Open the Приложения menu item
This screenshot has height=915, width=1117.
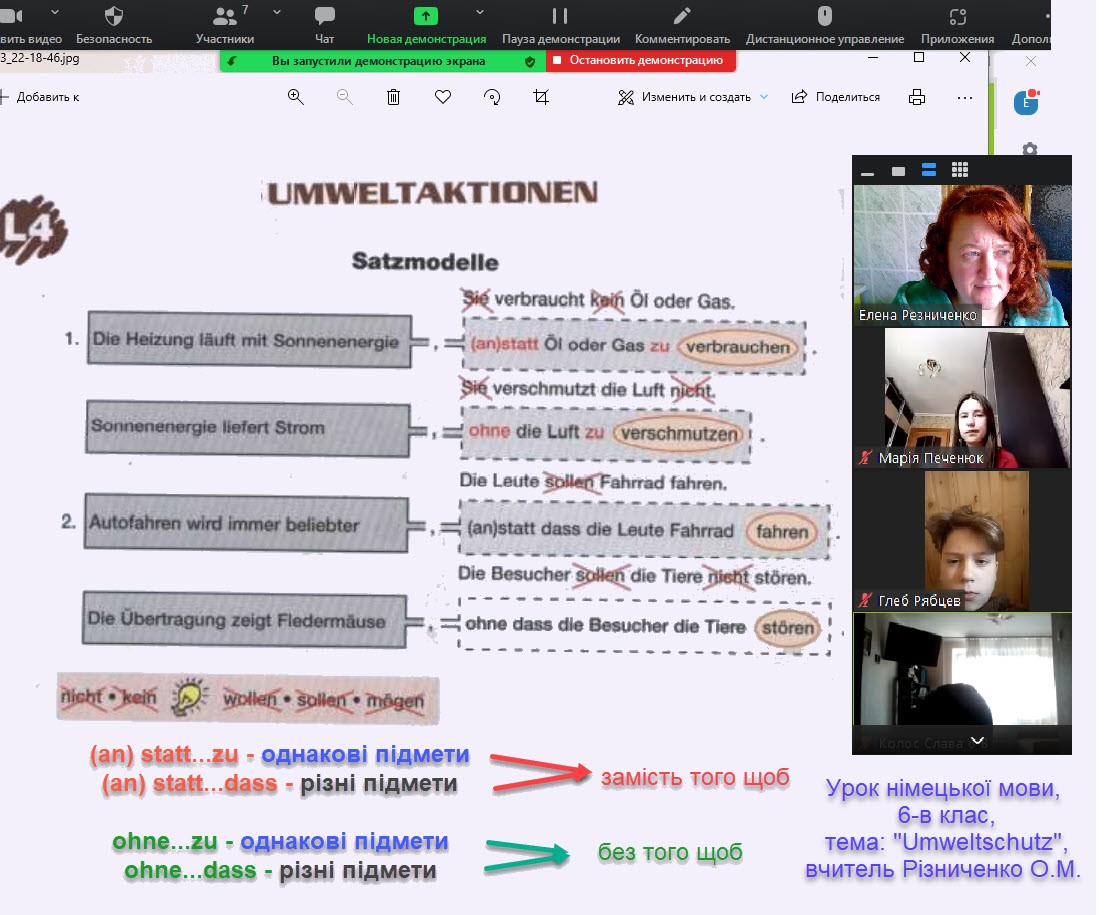[x=957, y=25]
